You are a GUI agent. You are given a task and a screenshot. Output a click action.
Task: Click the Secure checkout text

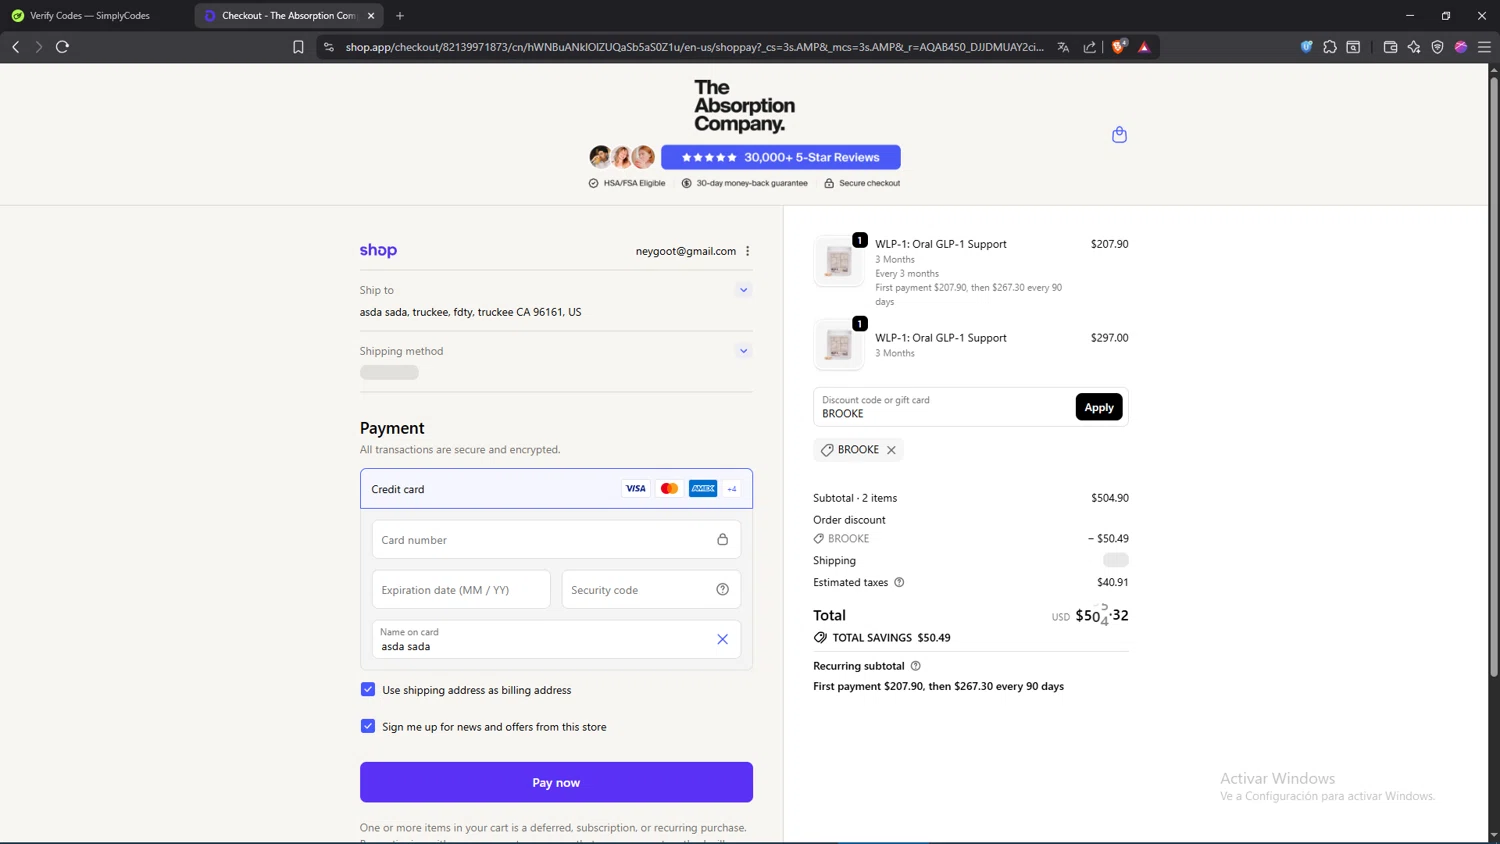point(869,183)
